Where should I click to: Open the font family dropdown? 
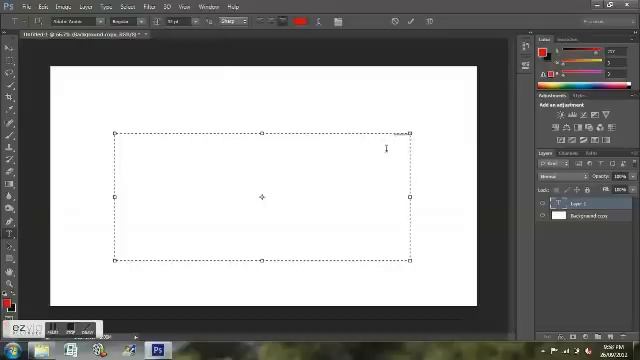pyautogui.click(x=100, y=21)
